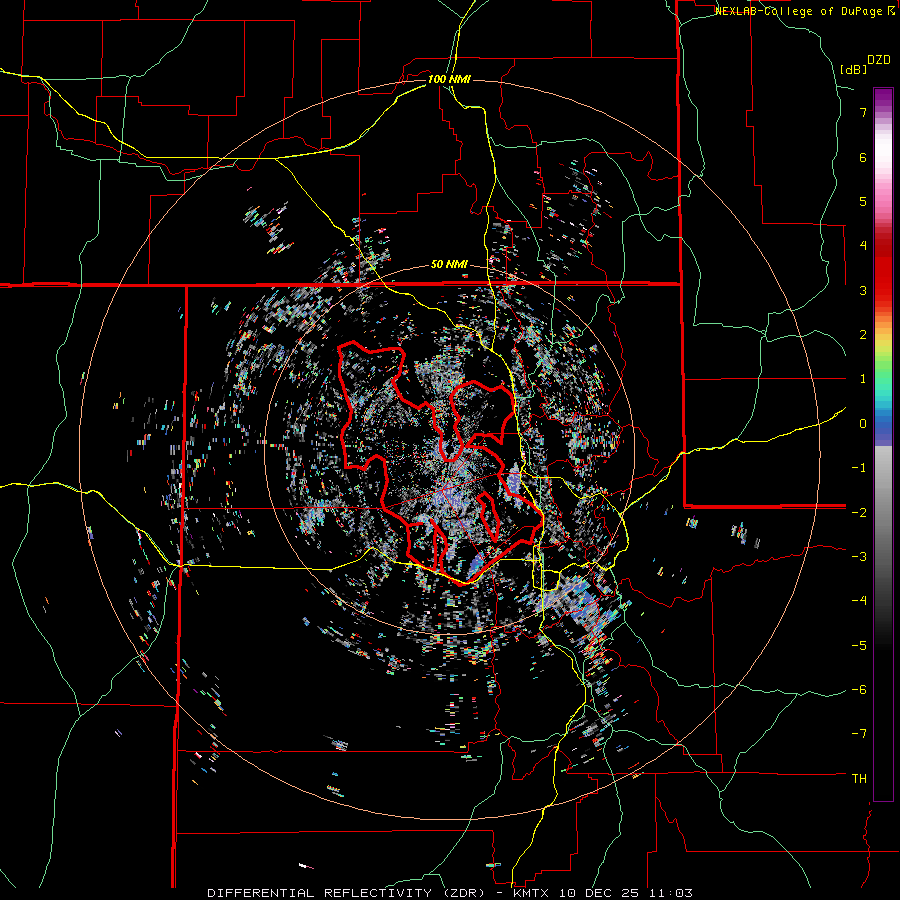Click the legend value -5
The height and width of the screenshot is (900, 900).
[x=859, y=646]
